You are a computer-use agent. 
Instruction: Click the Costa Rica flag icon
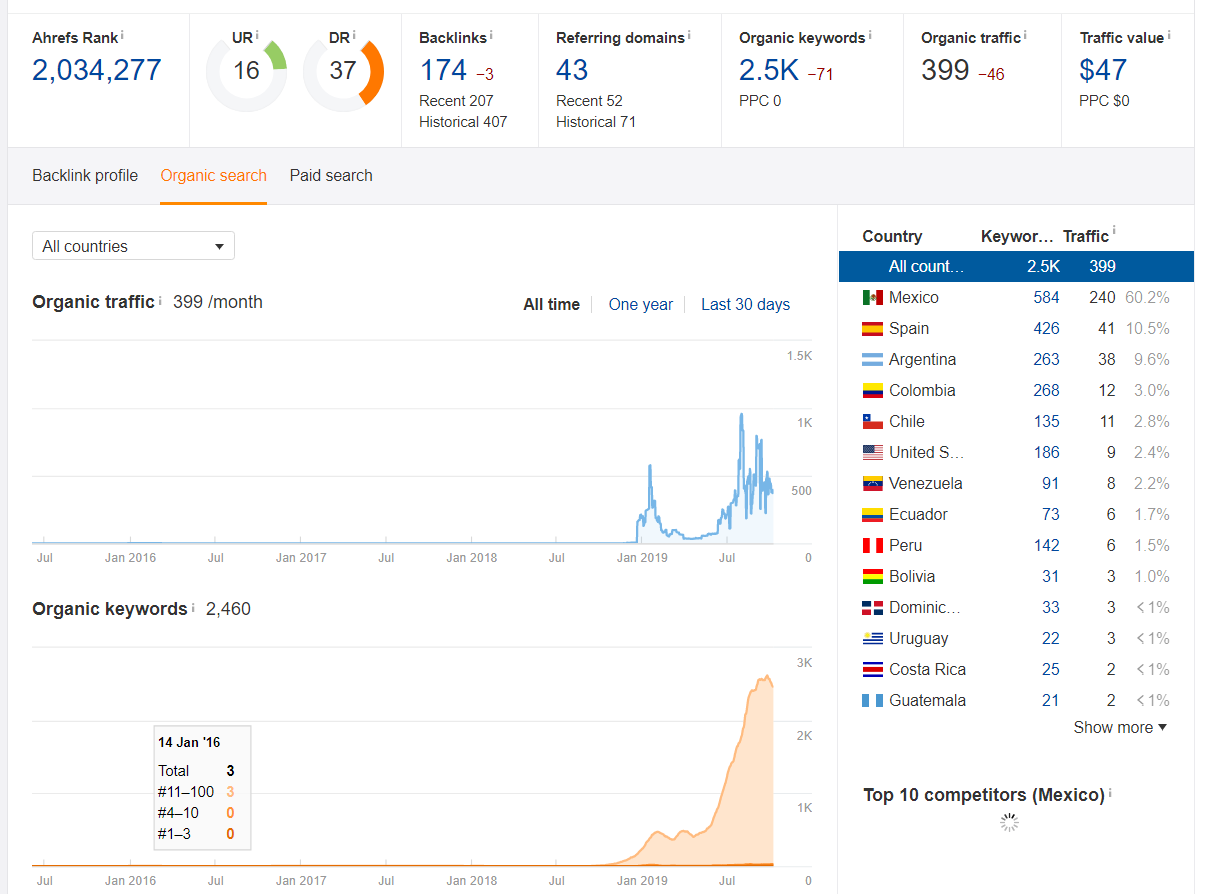(872, 670)
